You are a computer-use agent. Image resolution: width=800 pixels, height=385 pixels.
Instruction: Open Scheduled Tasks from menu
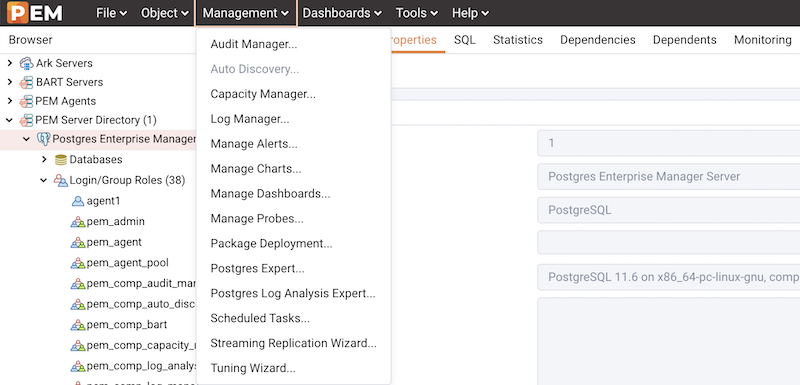(x=293, y=319)
